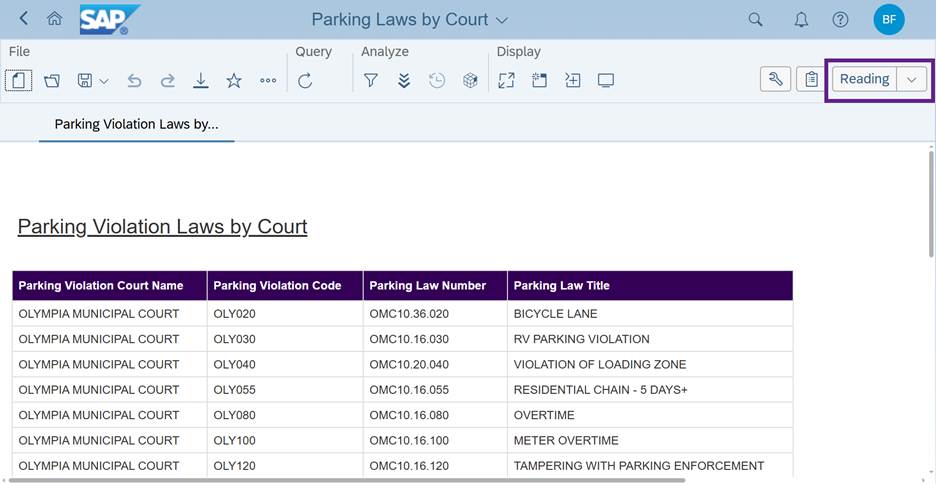Open a document with folder icon
Viewport: 936px width, 484px height.
[x=52, y=80]
